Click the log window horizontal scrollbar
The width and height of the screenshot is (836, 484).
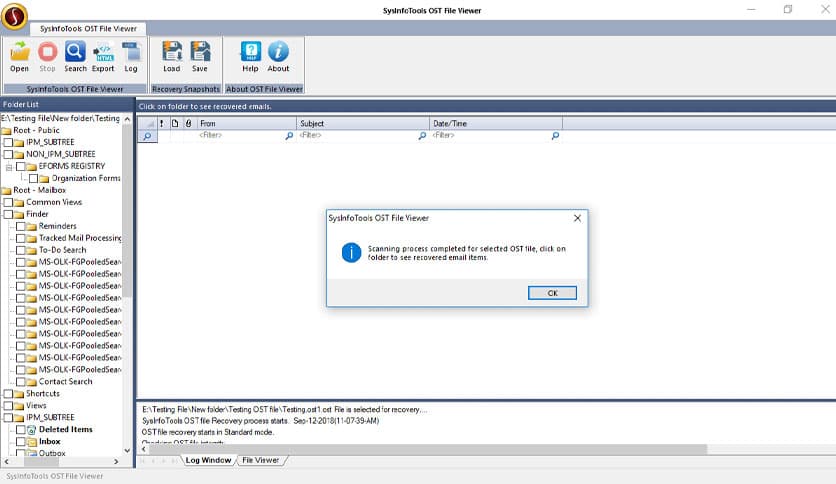coord(428,449)
